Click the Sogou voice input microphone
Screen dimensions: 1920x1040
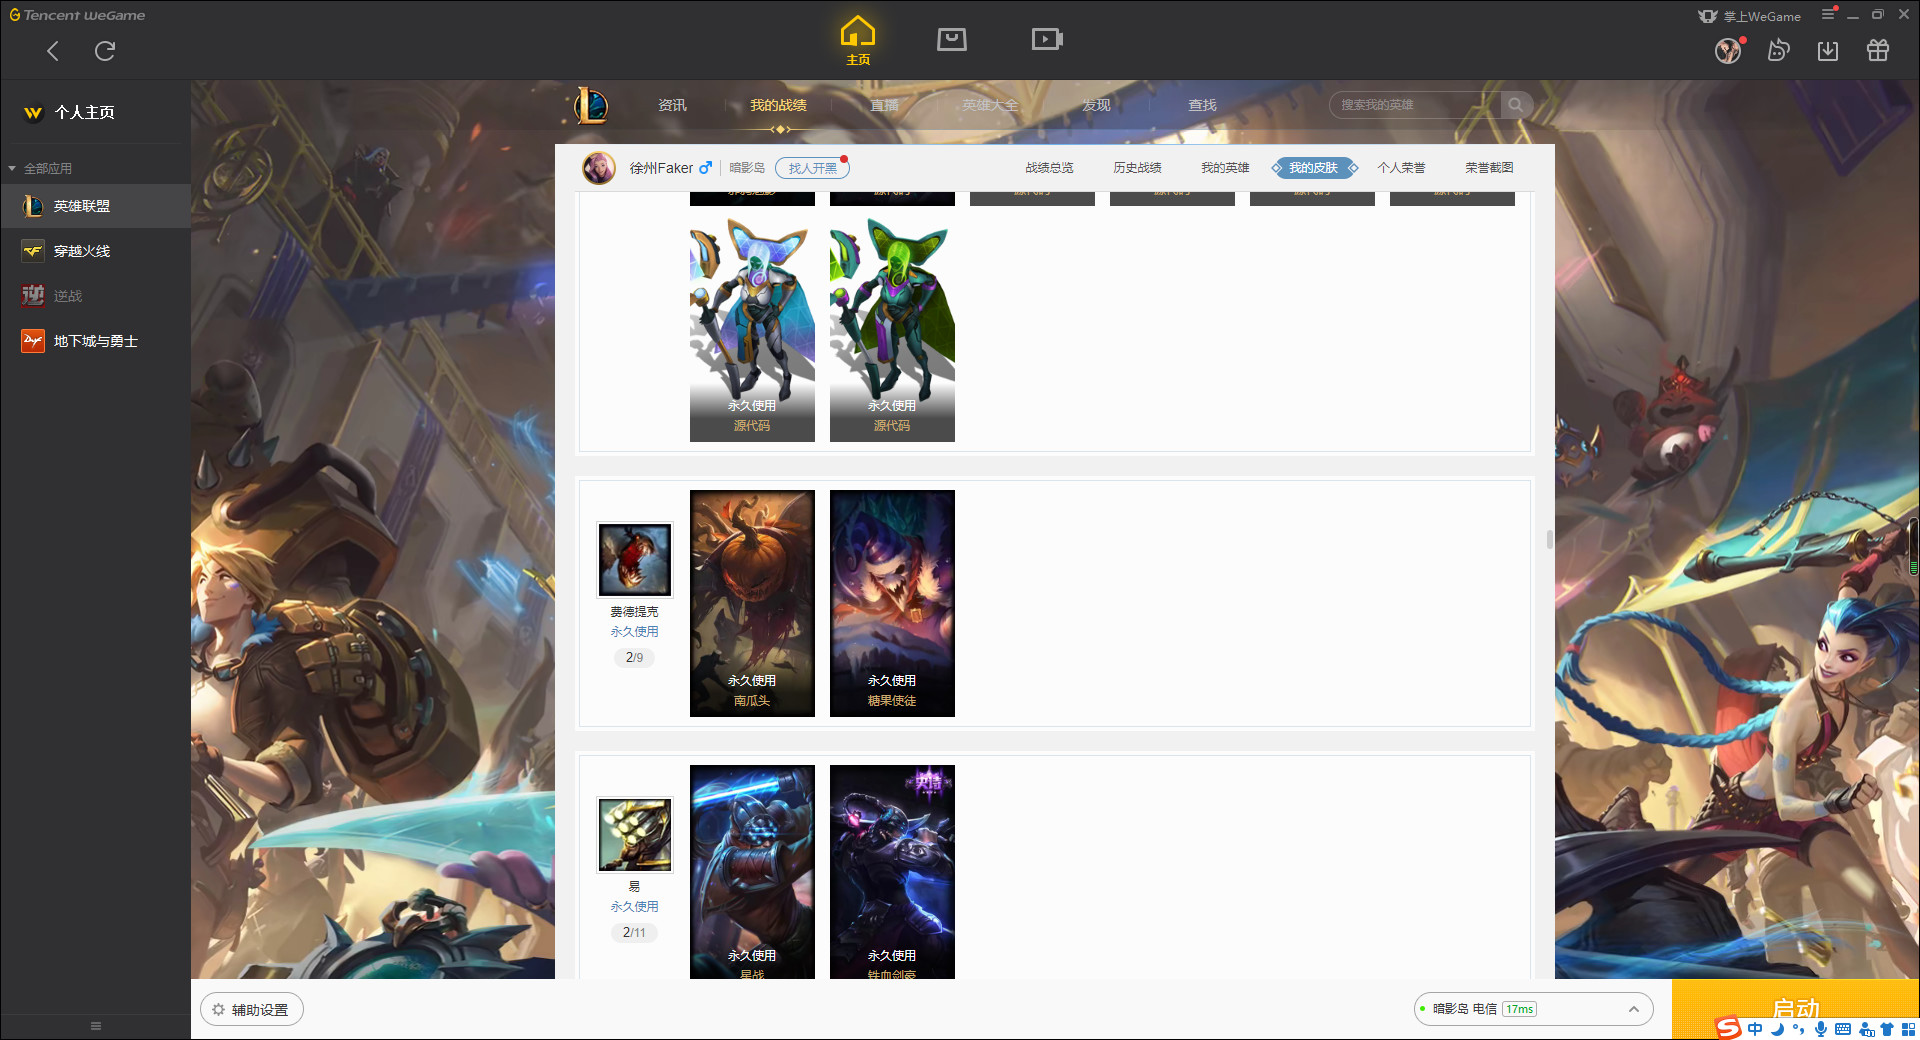[1821, 1029]
